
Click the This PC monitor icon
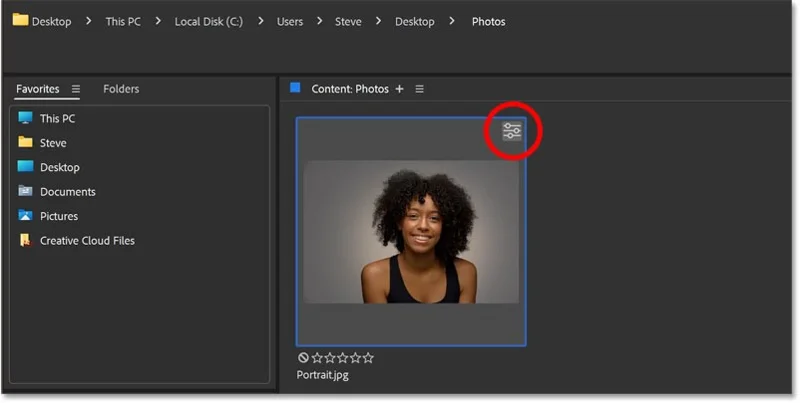[25, 118]
